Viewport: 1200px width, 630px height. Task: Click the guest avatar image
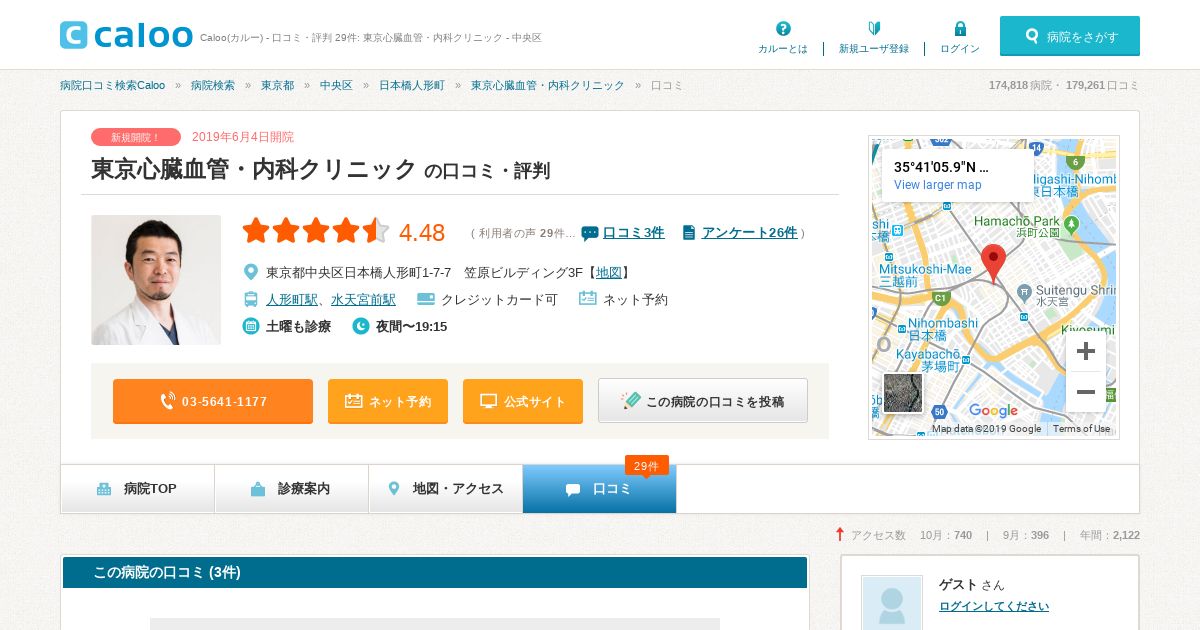[x=892, y=603]
